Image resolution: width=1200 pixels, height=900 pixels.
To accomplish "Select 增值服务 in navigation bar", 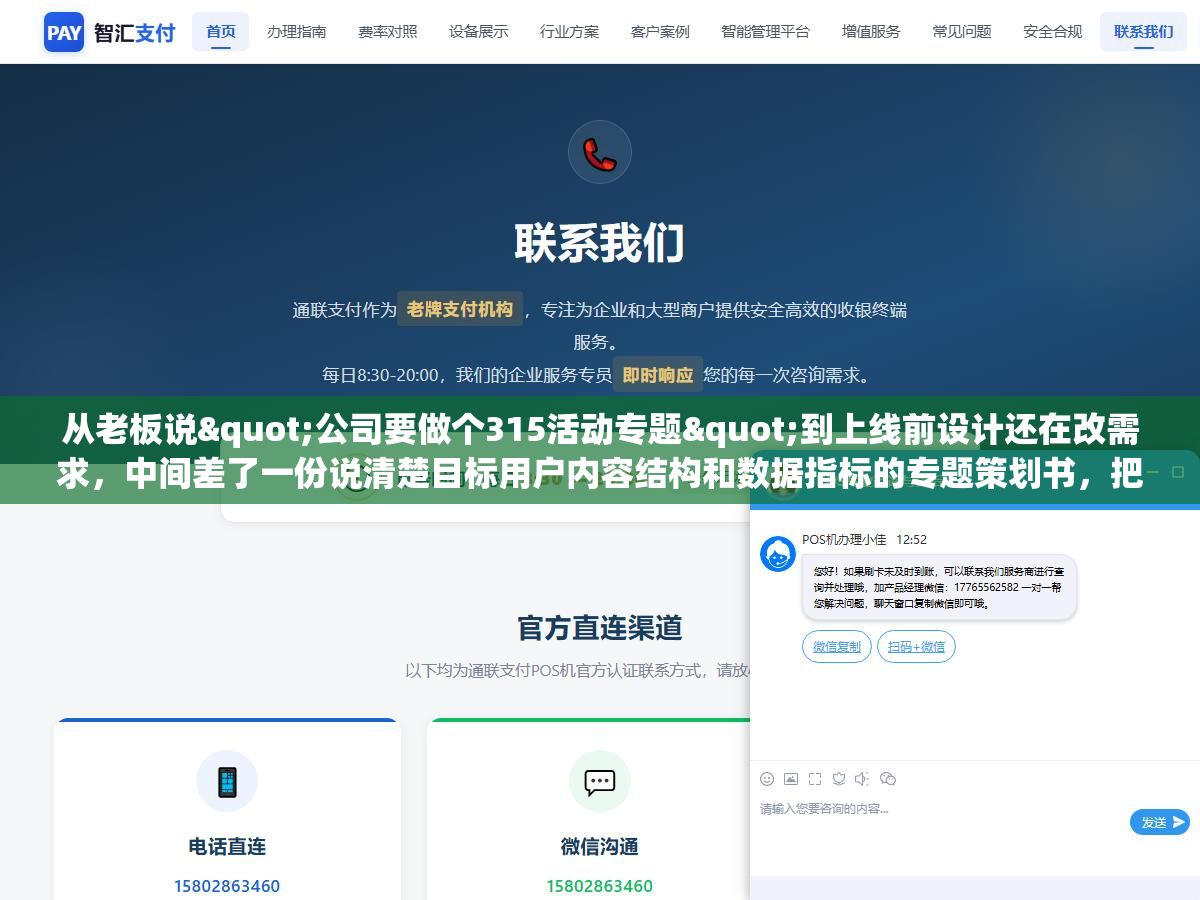I will 870,31.
